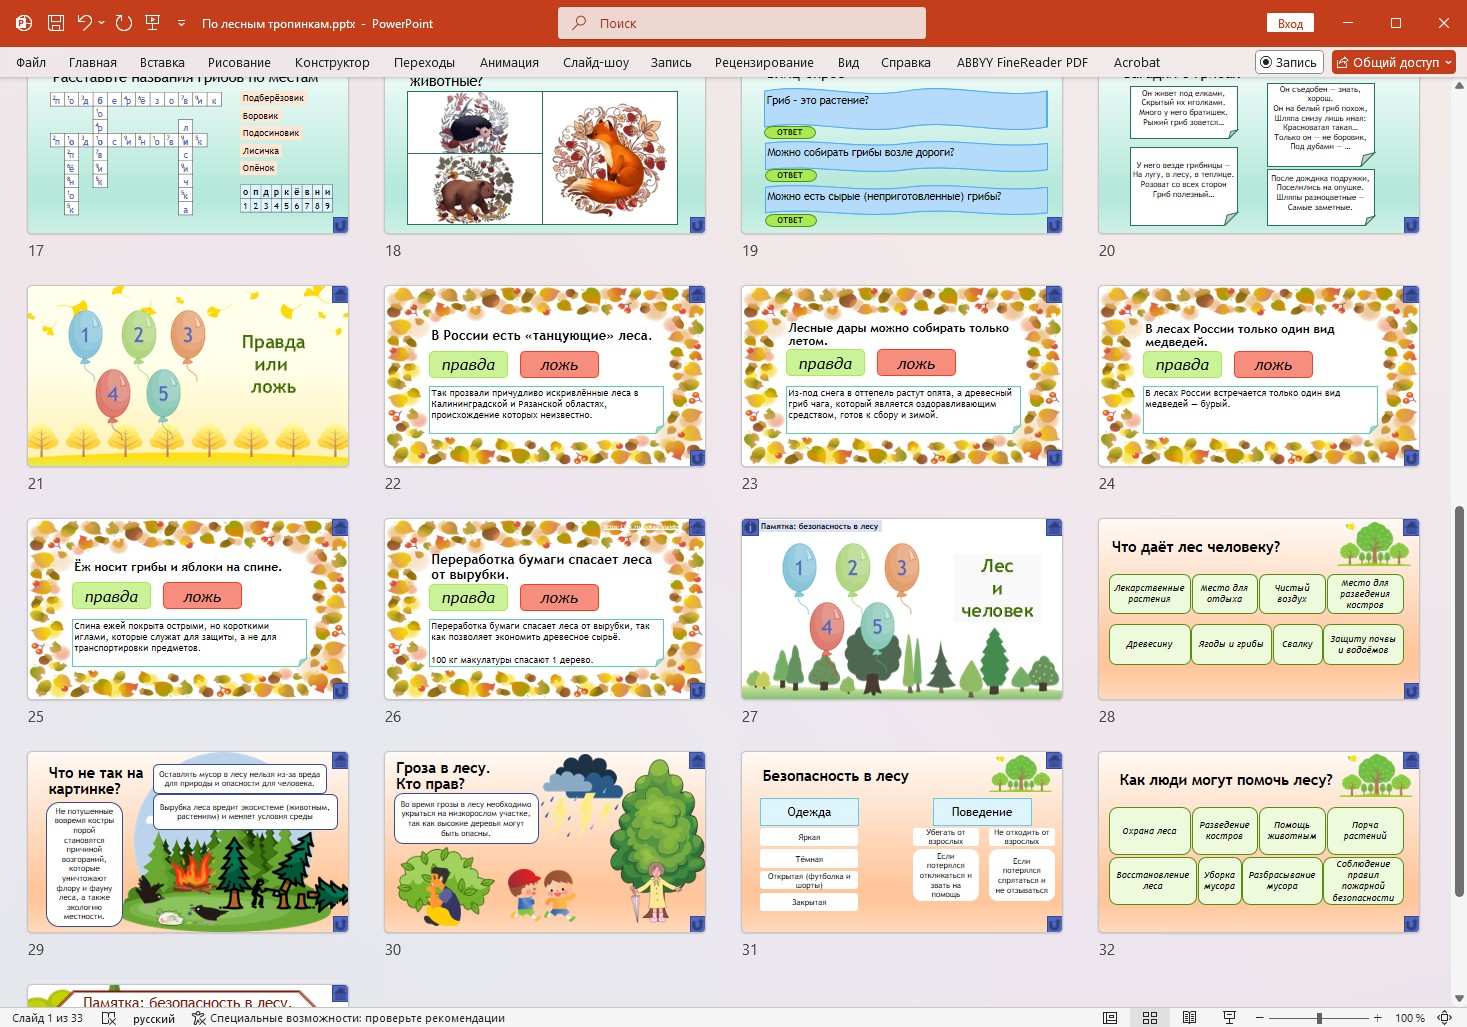
Task: Start slideshow from beginning icon in toolbar
Action: point(153,23)
